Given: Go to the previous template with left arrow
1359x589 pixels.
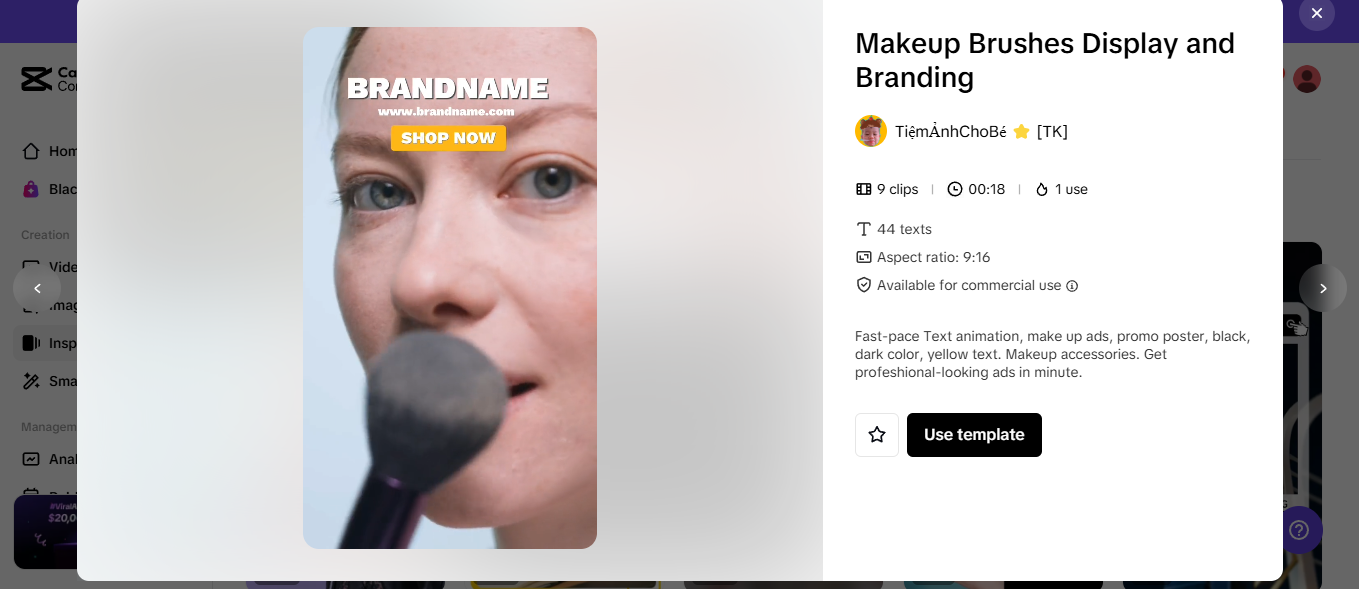Looking at the screenshot, I should [x=37, y=288].
